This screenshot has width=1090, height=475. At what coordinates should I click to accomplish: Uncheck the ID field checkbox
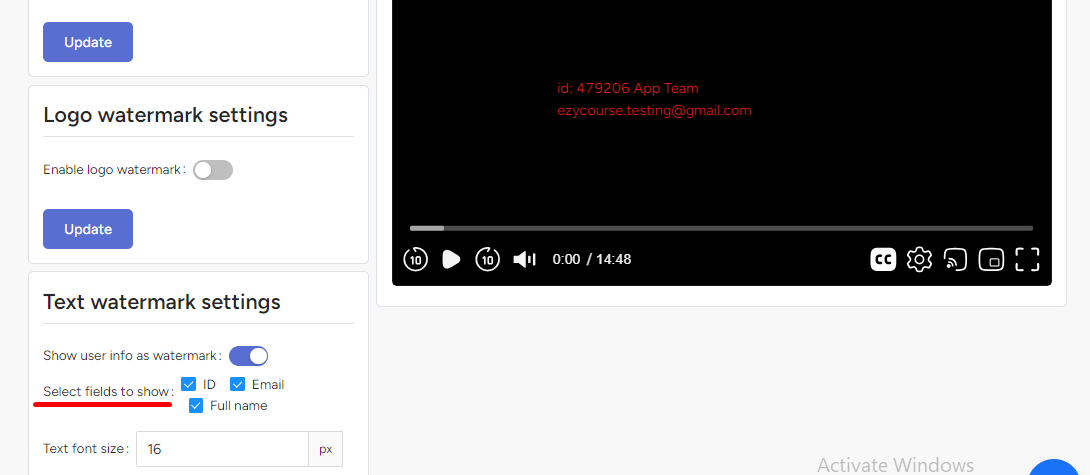click(188, 384)
